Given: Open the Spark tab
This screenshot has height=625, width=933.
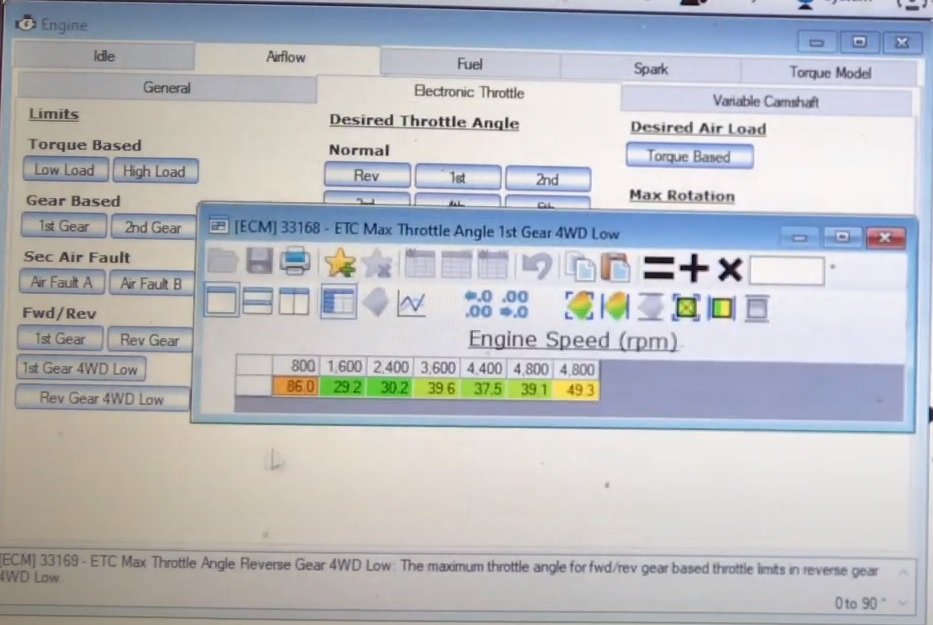Looking at the screenshot, I should [650, 69].
